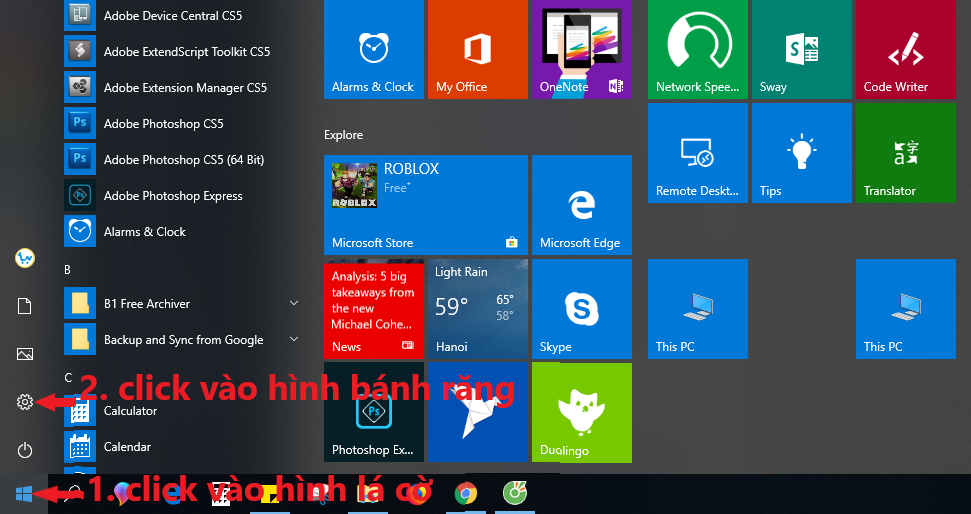Open the Skype tile
971x514 pixels.
pyautogui.click(x=582, y=309)
